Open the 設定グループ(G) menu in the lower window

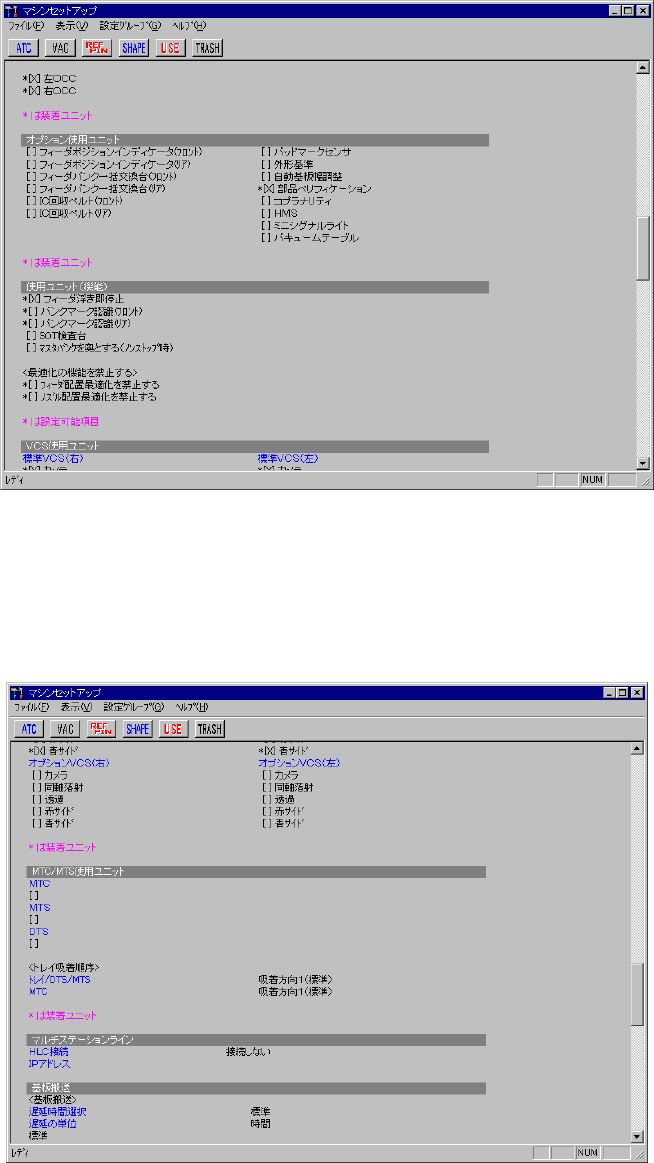134,707
